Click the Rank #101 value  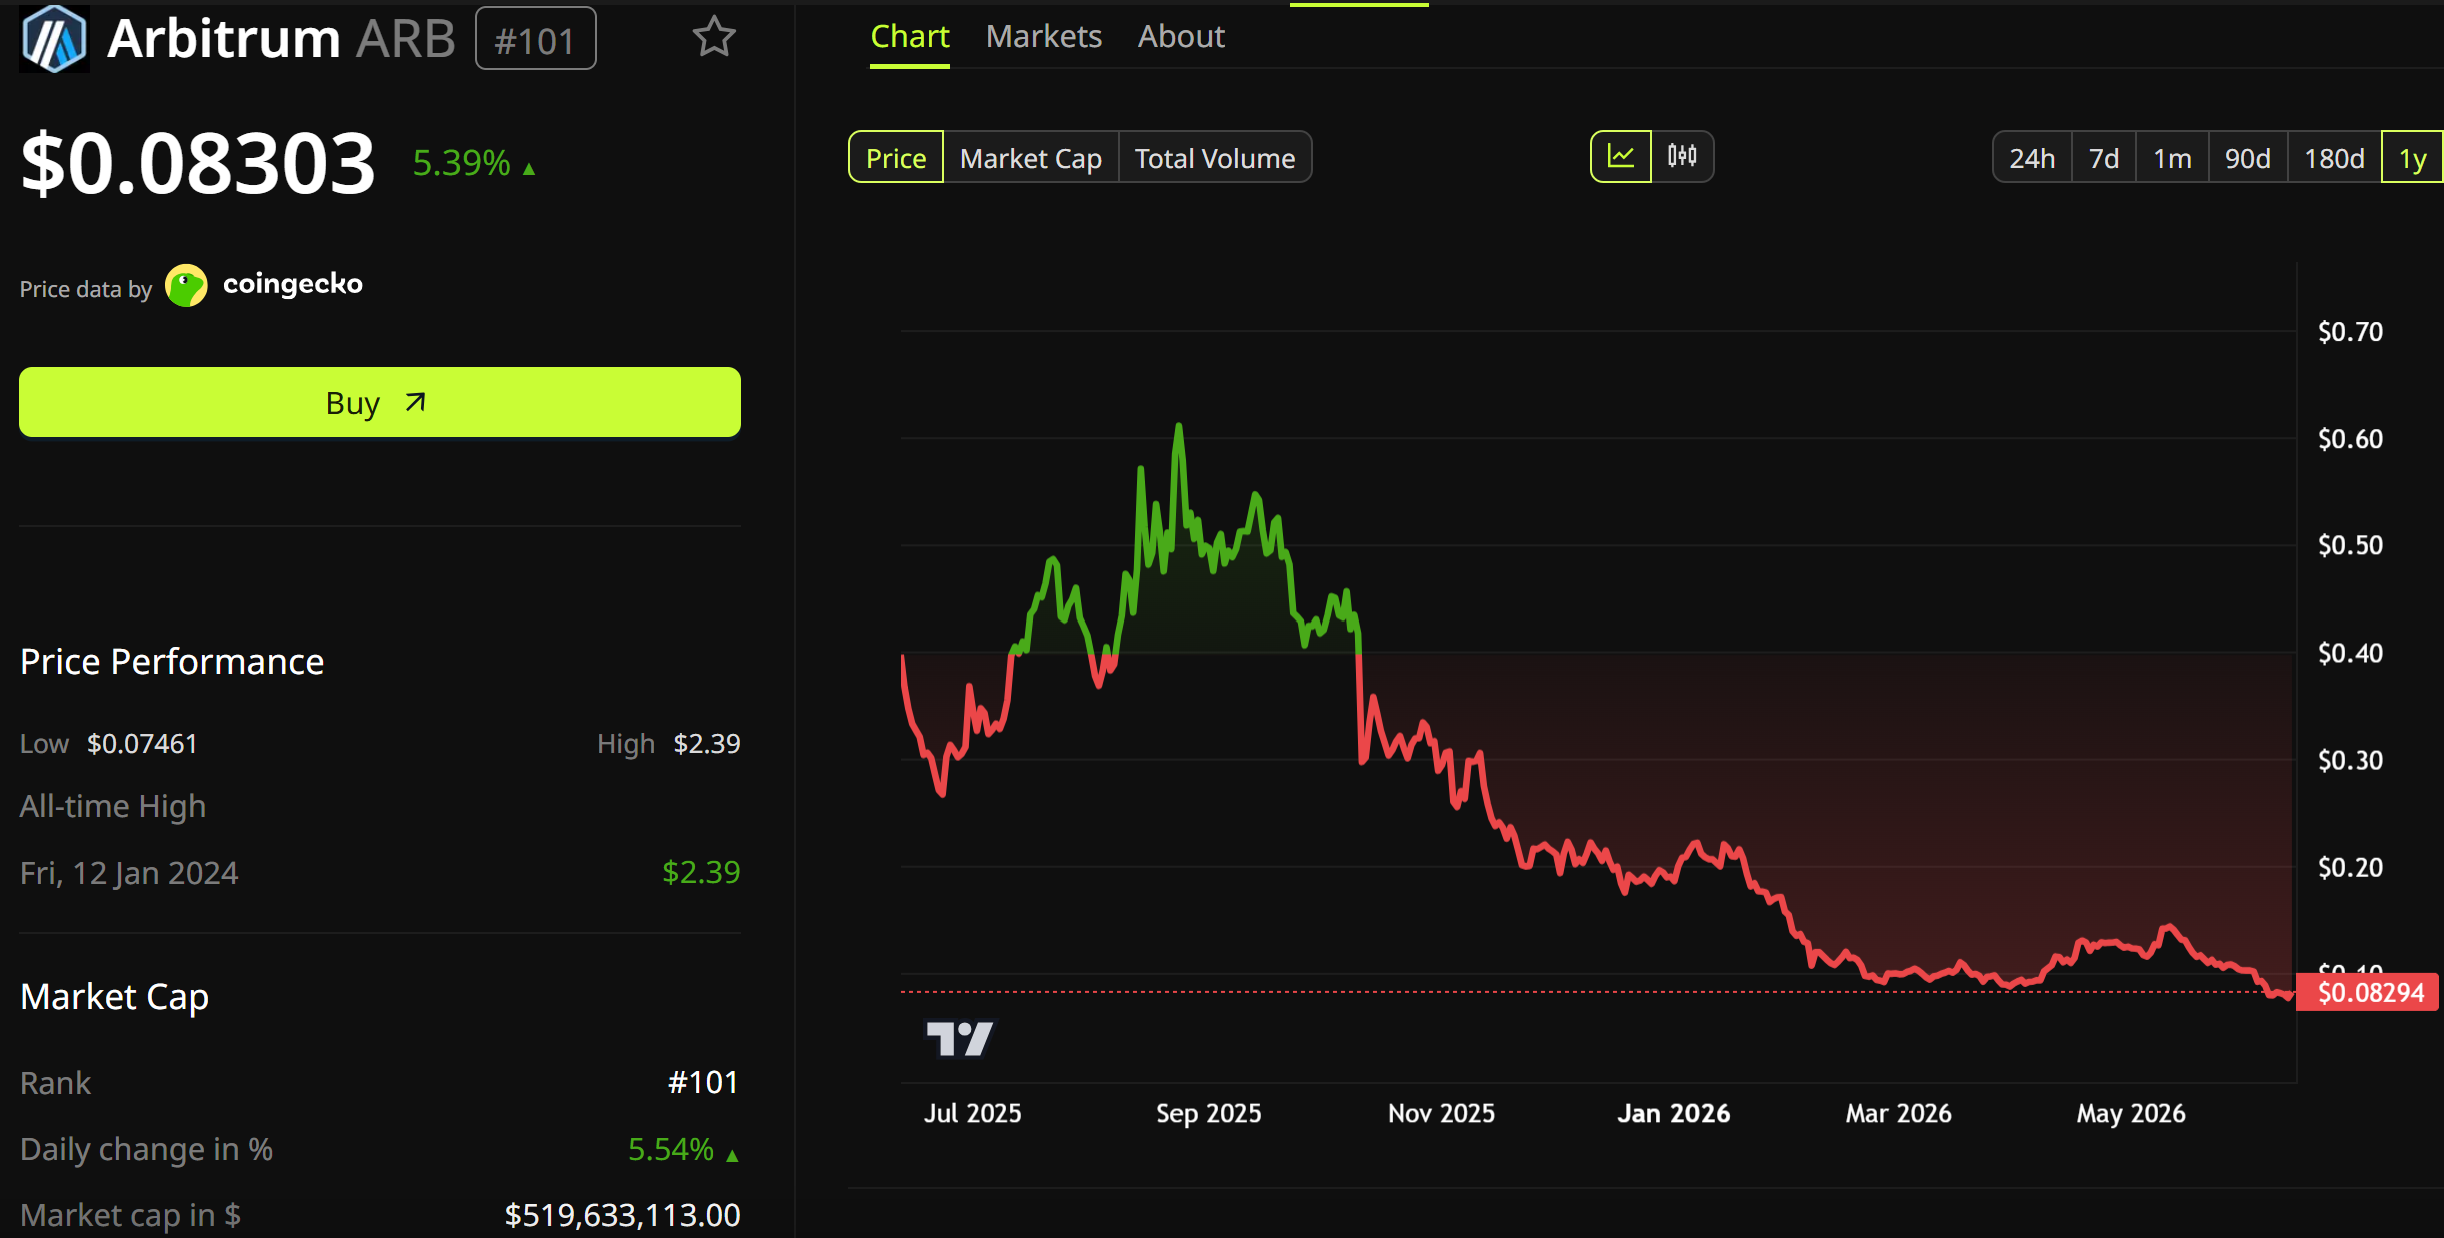[x=703, y=1082]
